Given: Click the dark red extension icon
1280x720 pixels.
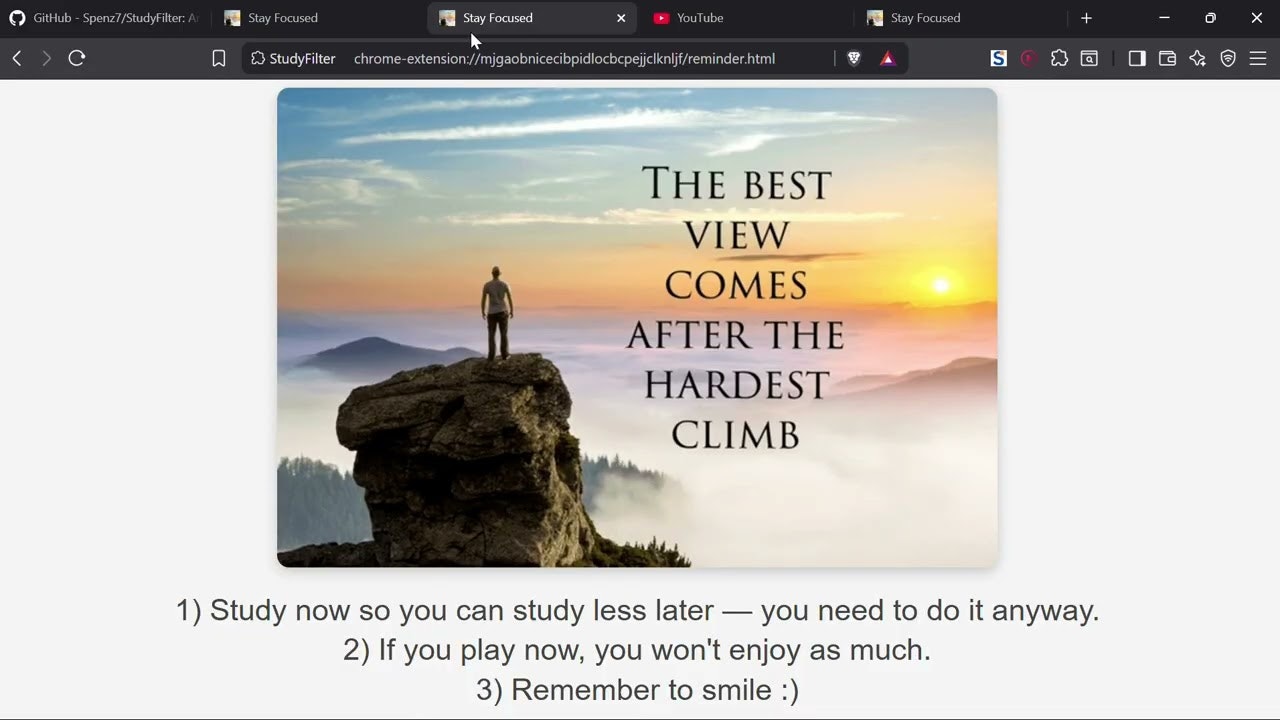Looking at the screenshot, I should click(x=1028, y=58).
